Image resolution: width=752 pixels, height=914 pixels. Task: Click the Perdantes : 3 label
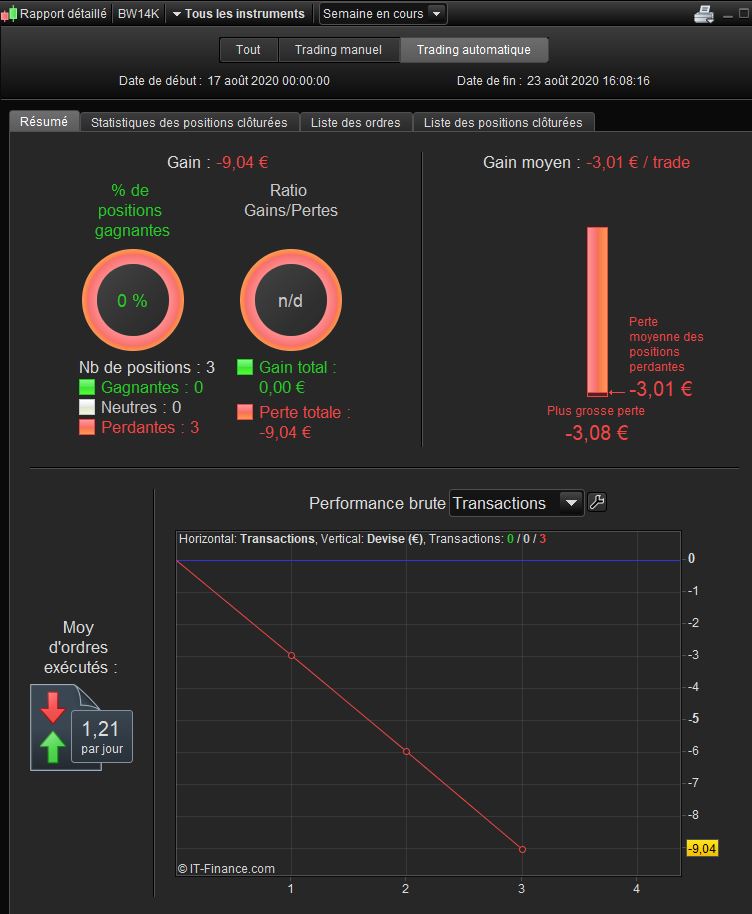coord(150,427)
